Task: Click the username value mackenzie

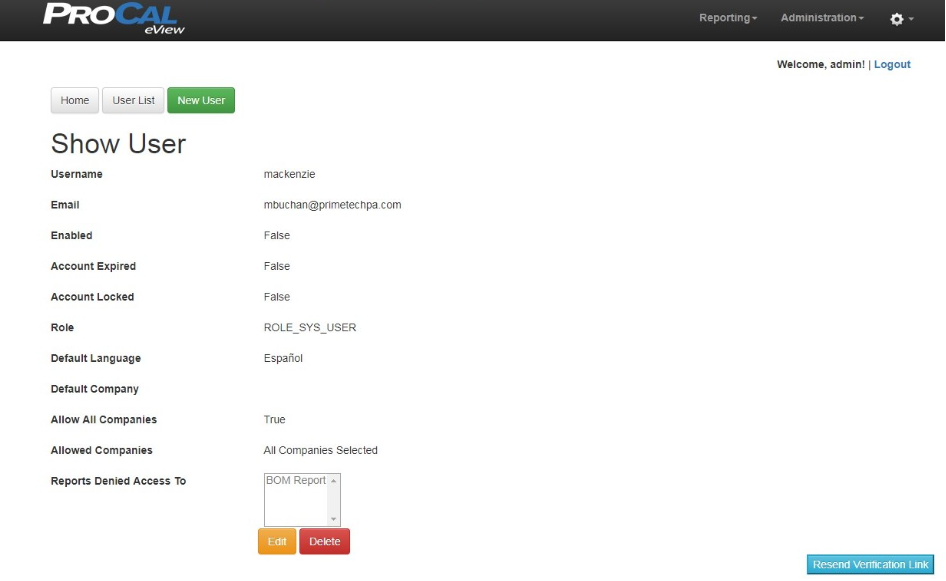Action: [289, 174]
